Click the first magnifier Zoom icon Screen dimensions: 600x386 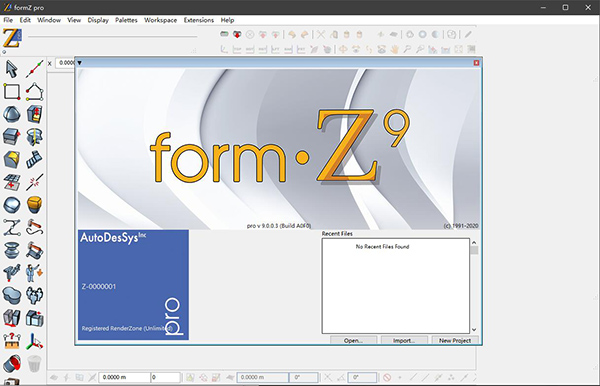click(x=407, y=49)
